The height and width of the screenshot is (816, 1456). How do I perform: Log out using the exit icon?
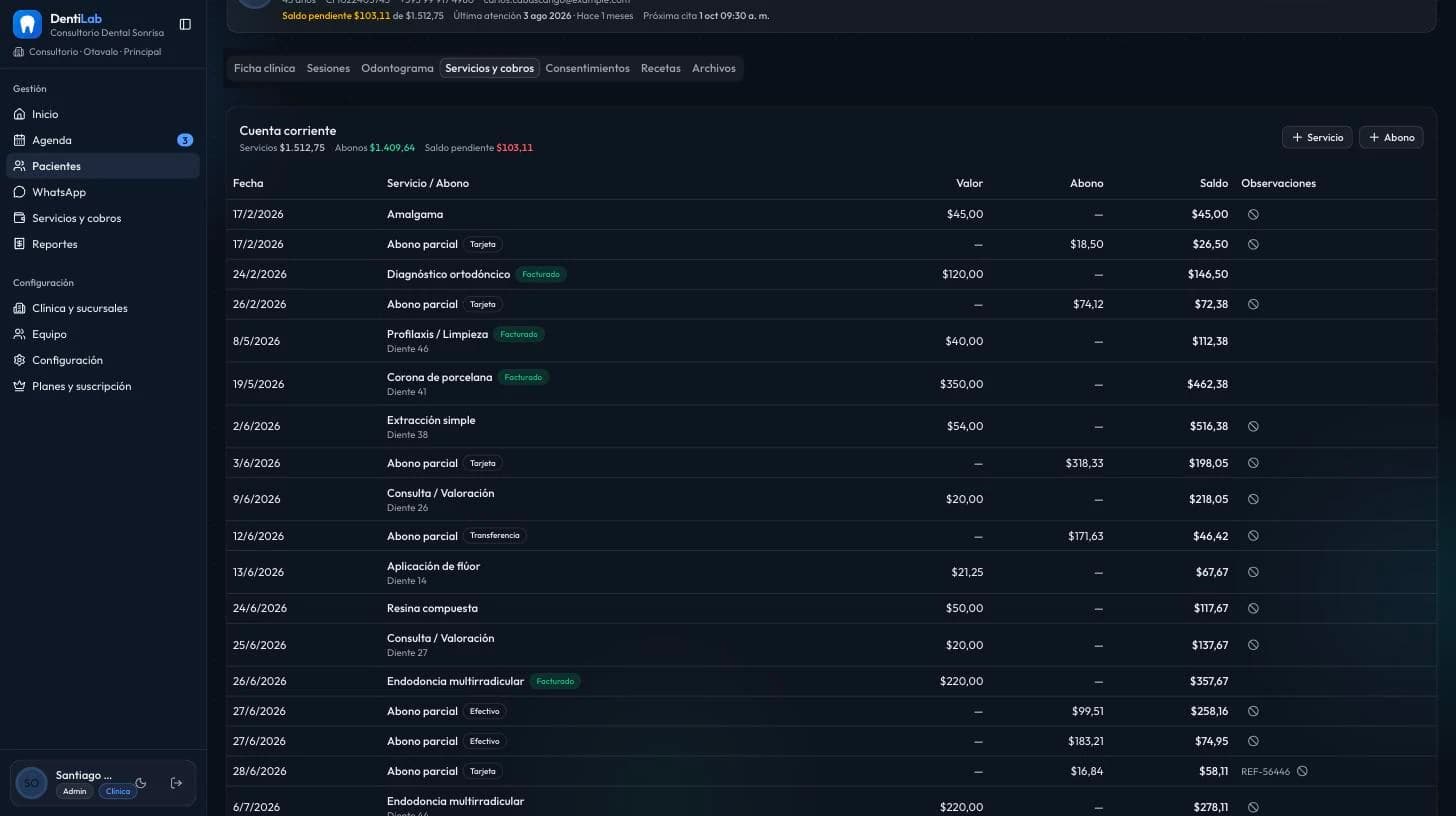click(x=177, y=783)
